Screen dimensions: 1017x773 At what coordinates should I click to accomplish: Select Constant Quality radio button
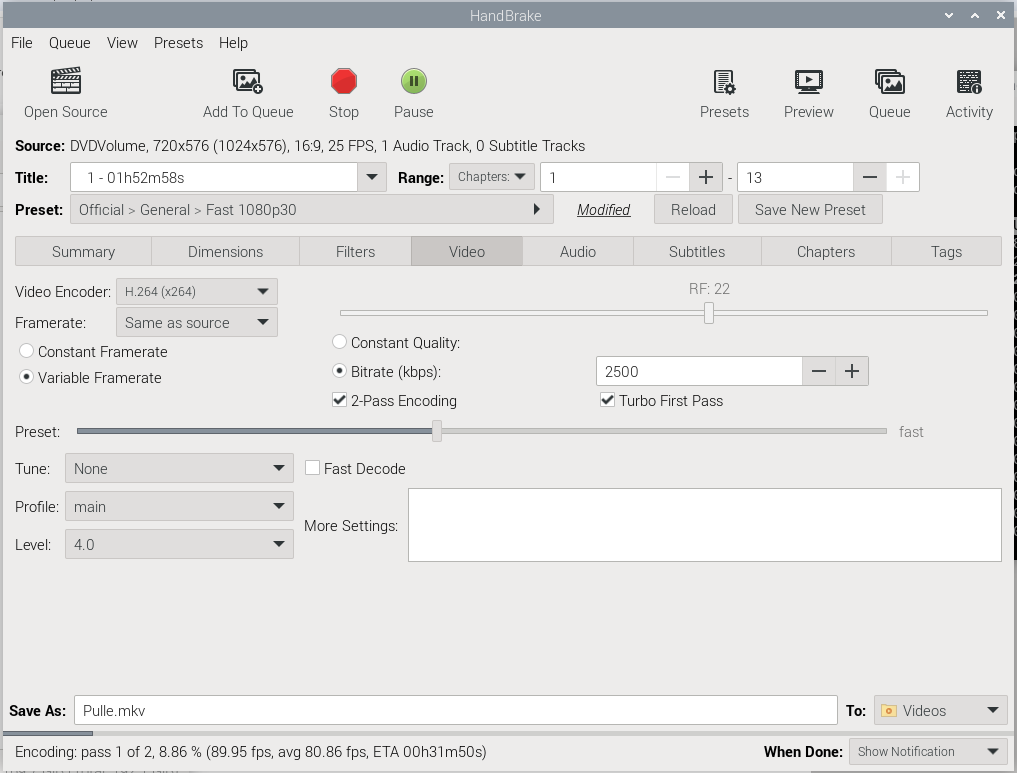pyautogui.click(x=340, y=343)
